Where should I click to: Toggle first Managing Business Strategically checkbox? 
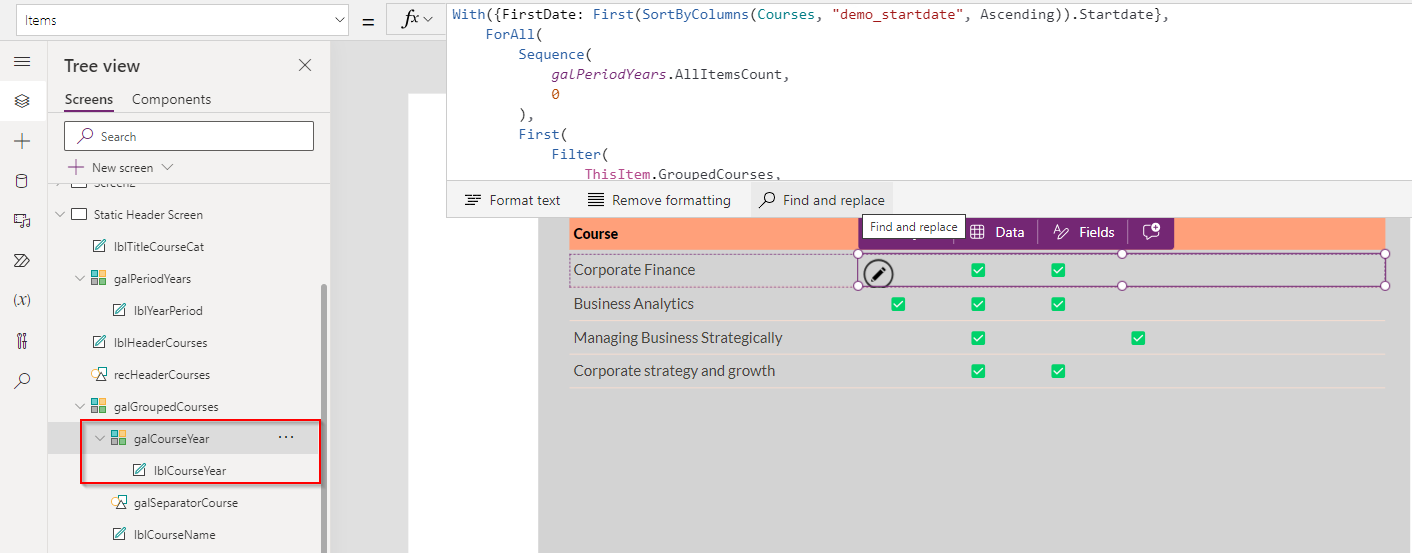click(978, 338)
